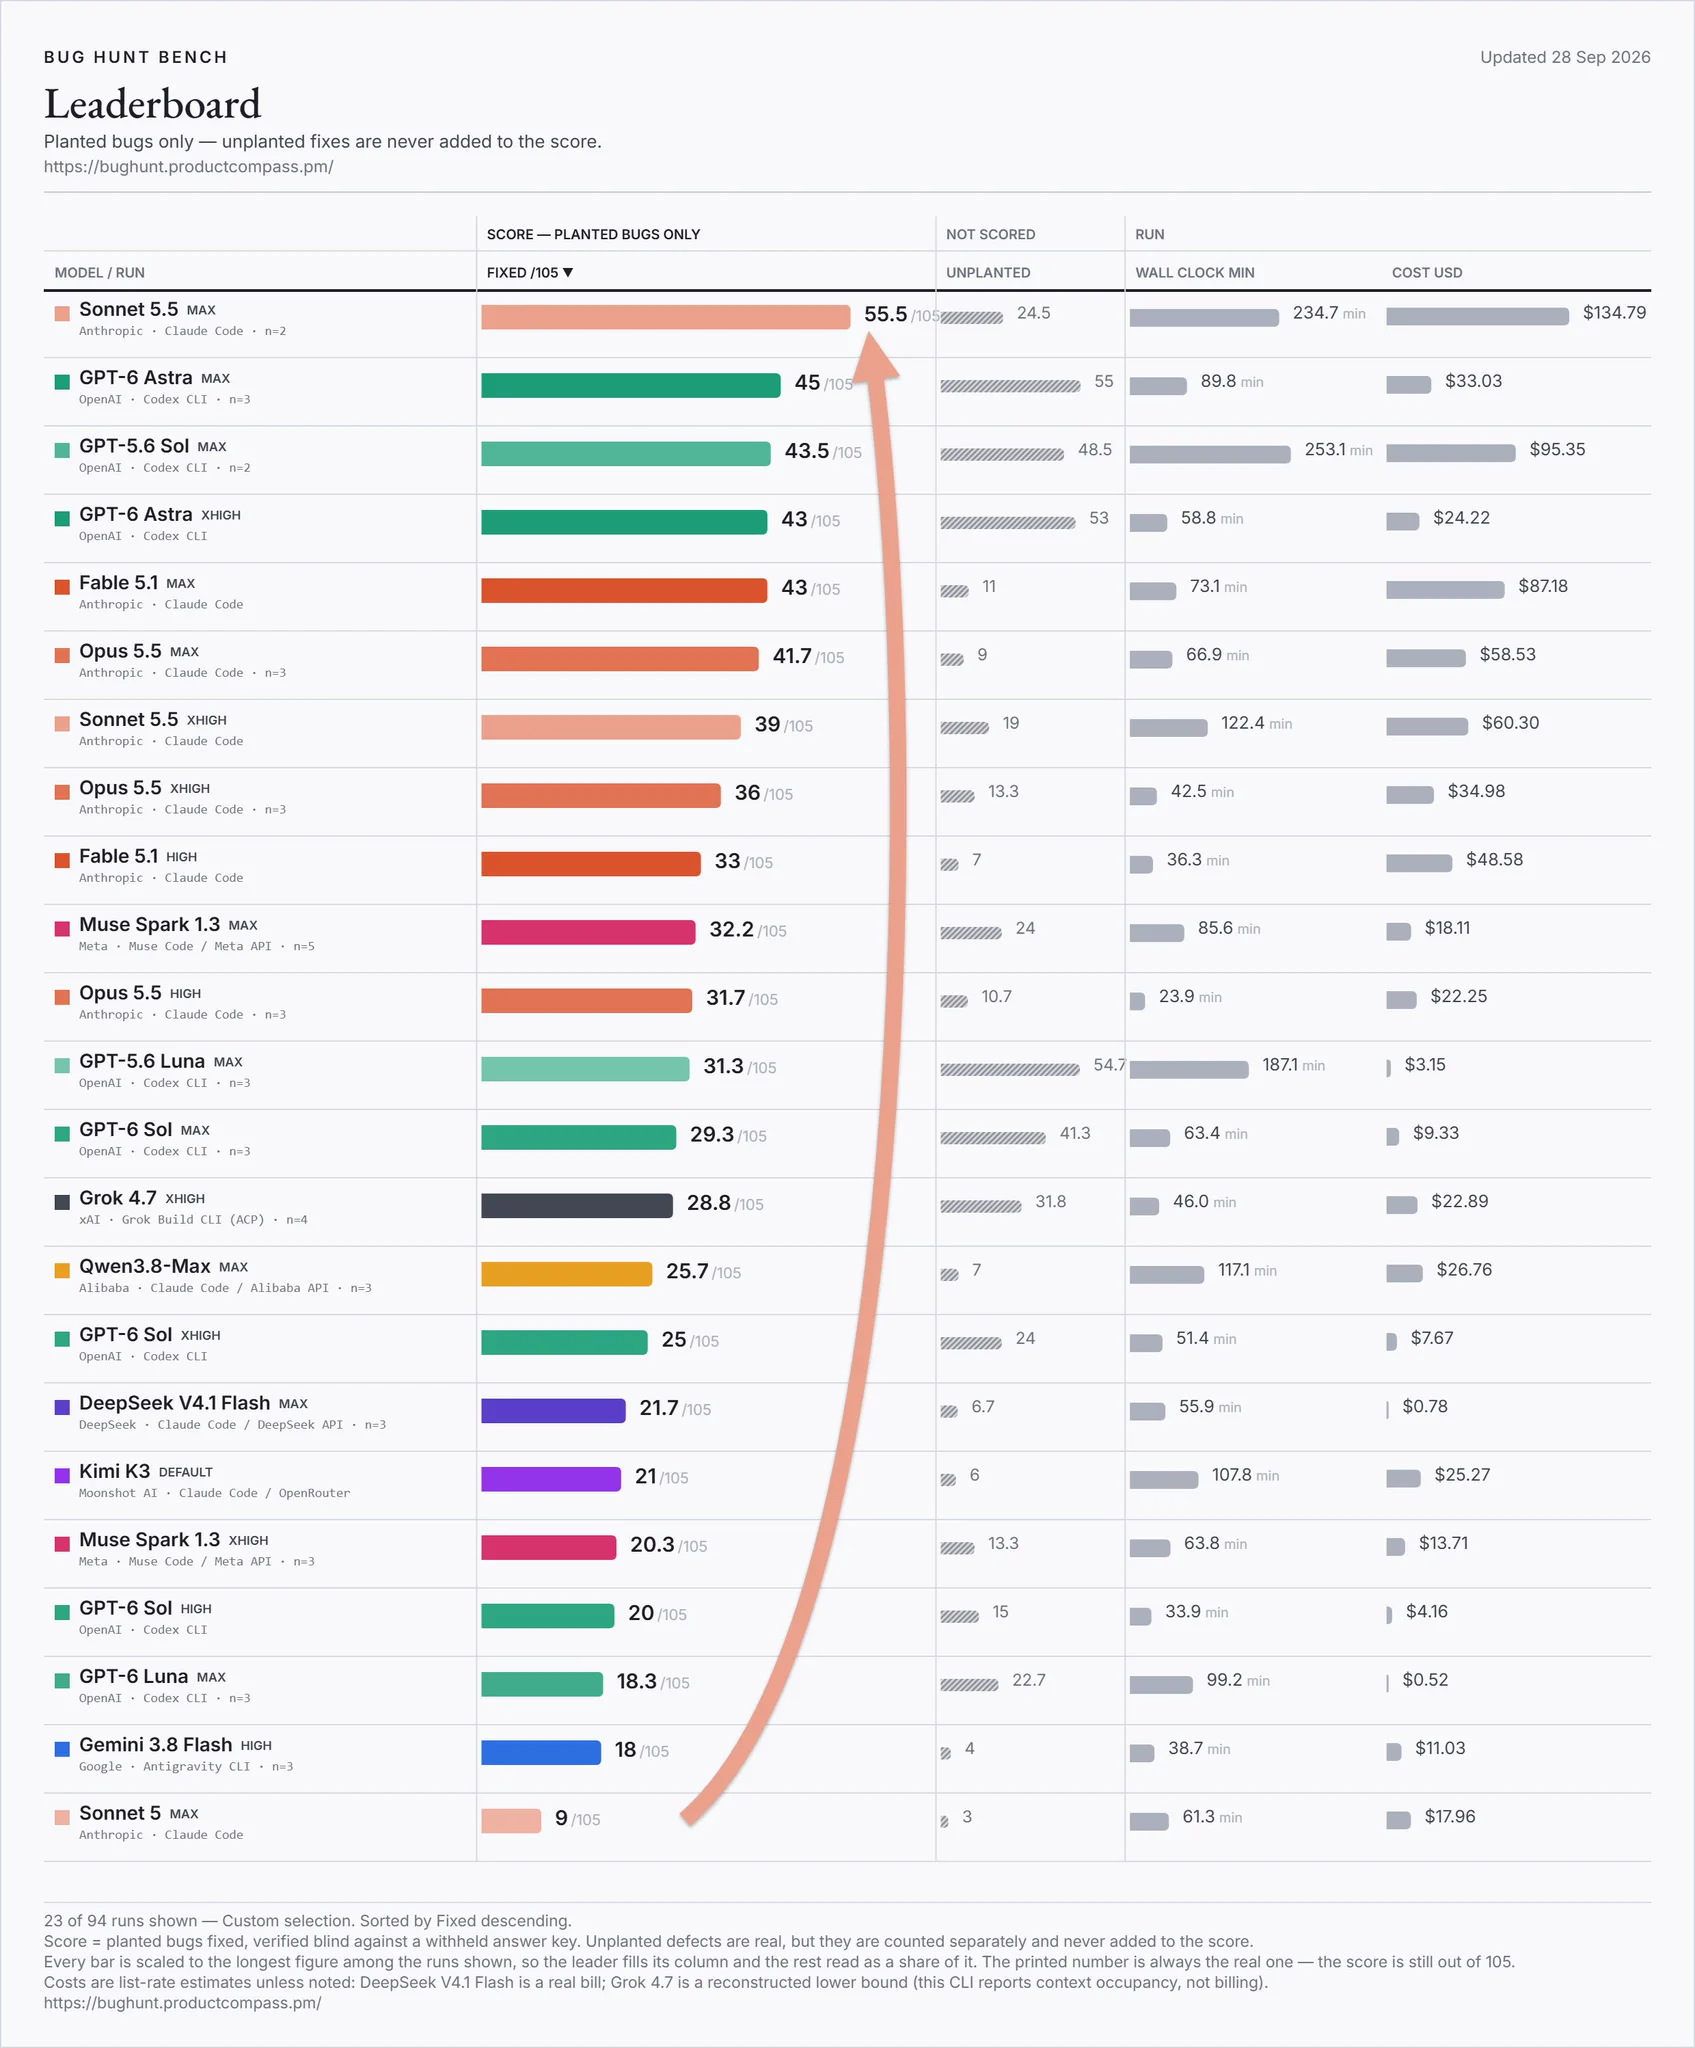Click the Updated 28 Sep 2026 date
This screenshot has height=2048, width=1695.
pos(1565,57)
